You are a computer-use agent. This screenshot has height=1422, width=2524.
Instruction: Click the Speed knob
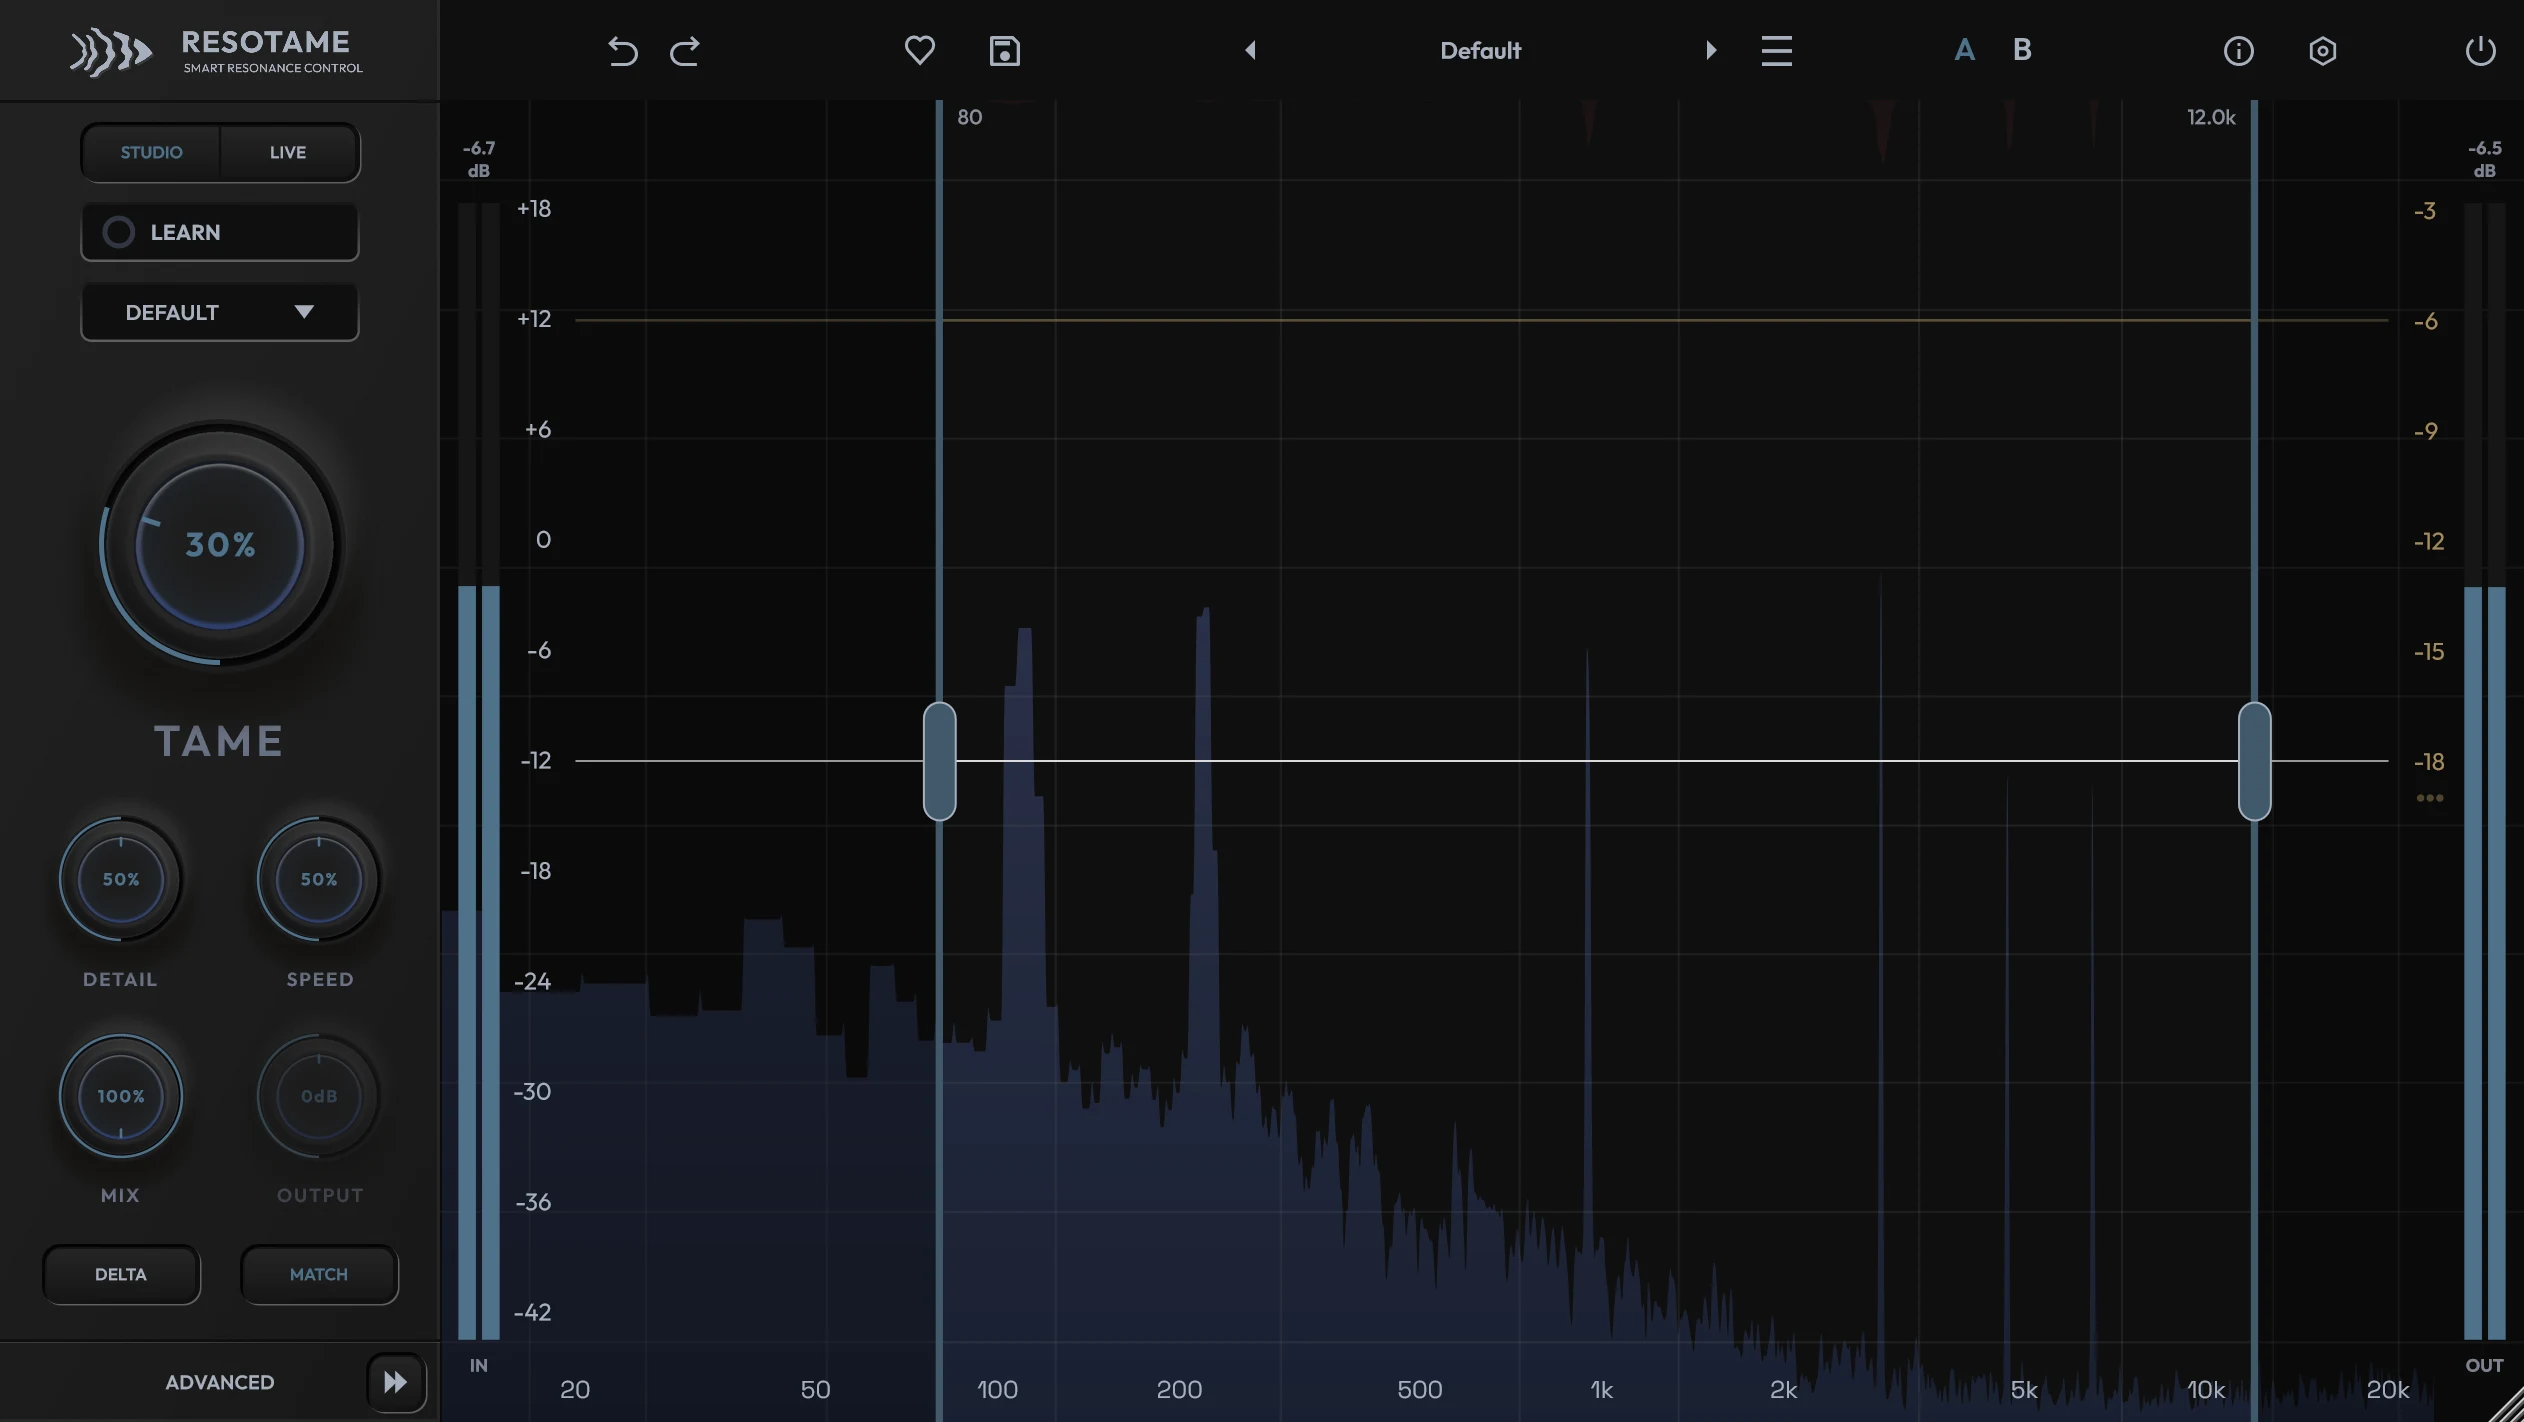(x=319, y=879)
